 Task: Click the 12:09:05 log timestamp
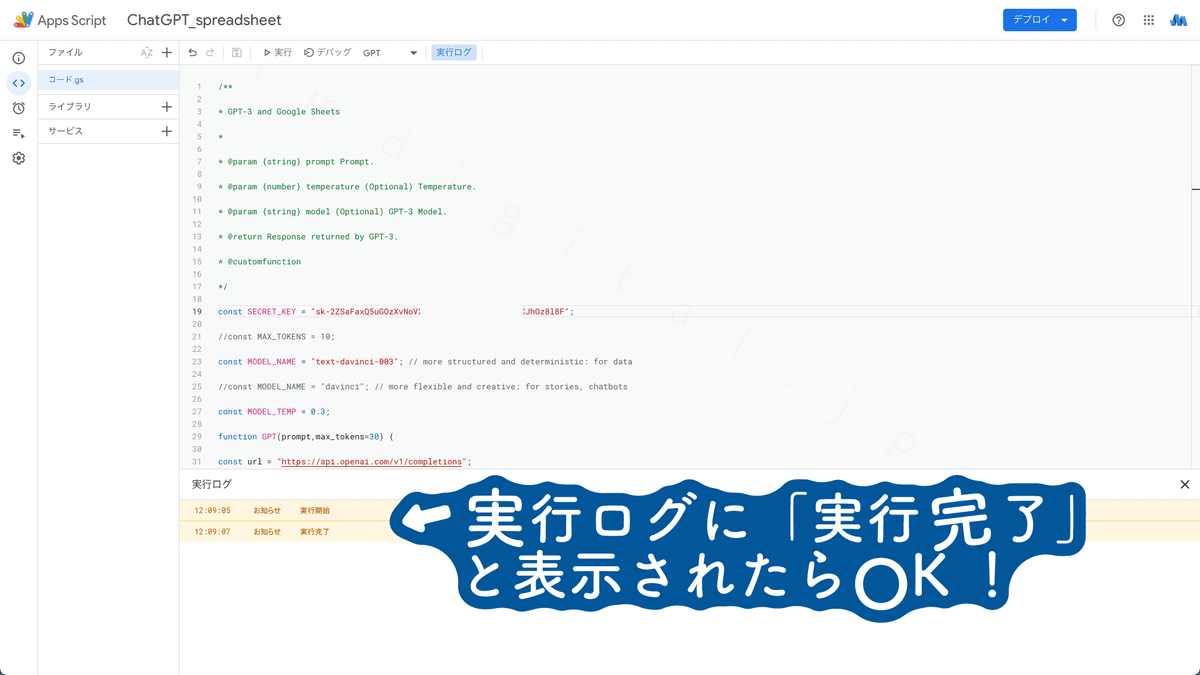(x=212, y=511)
